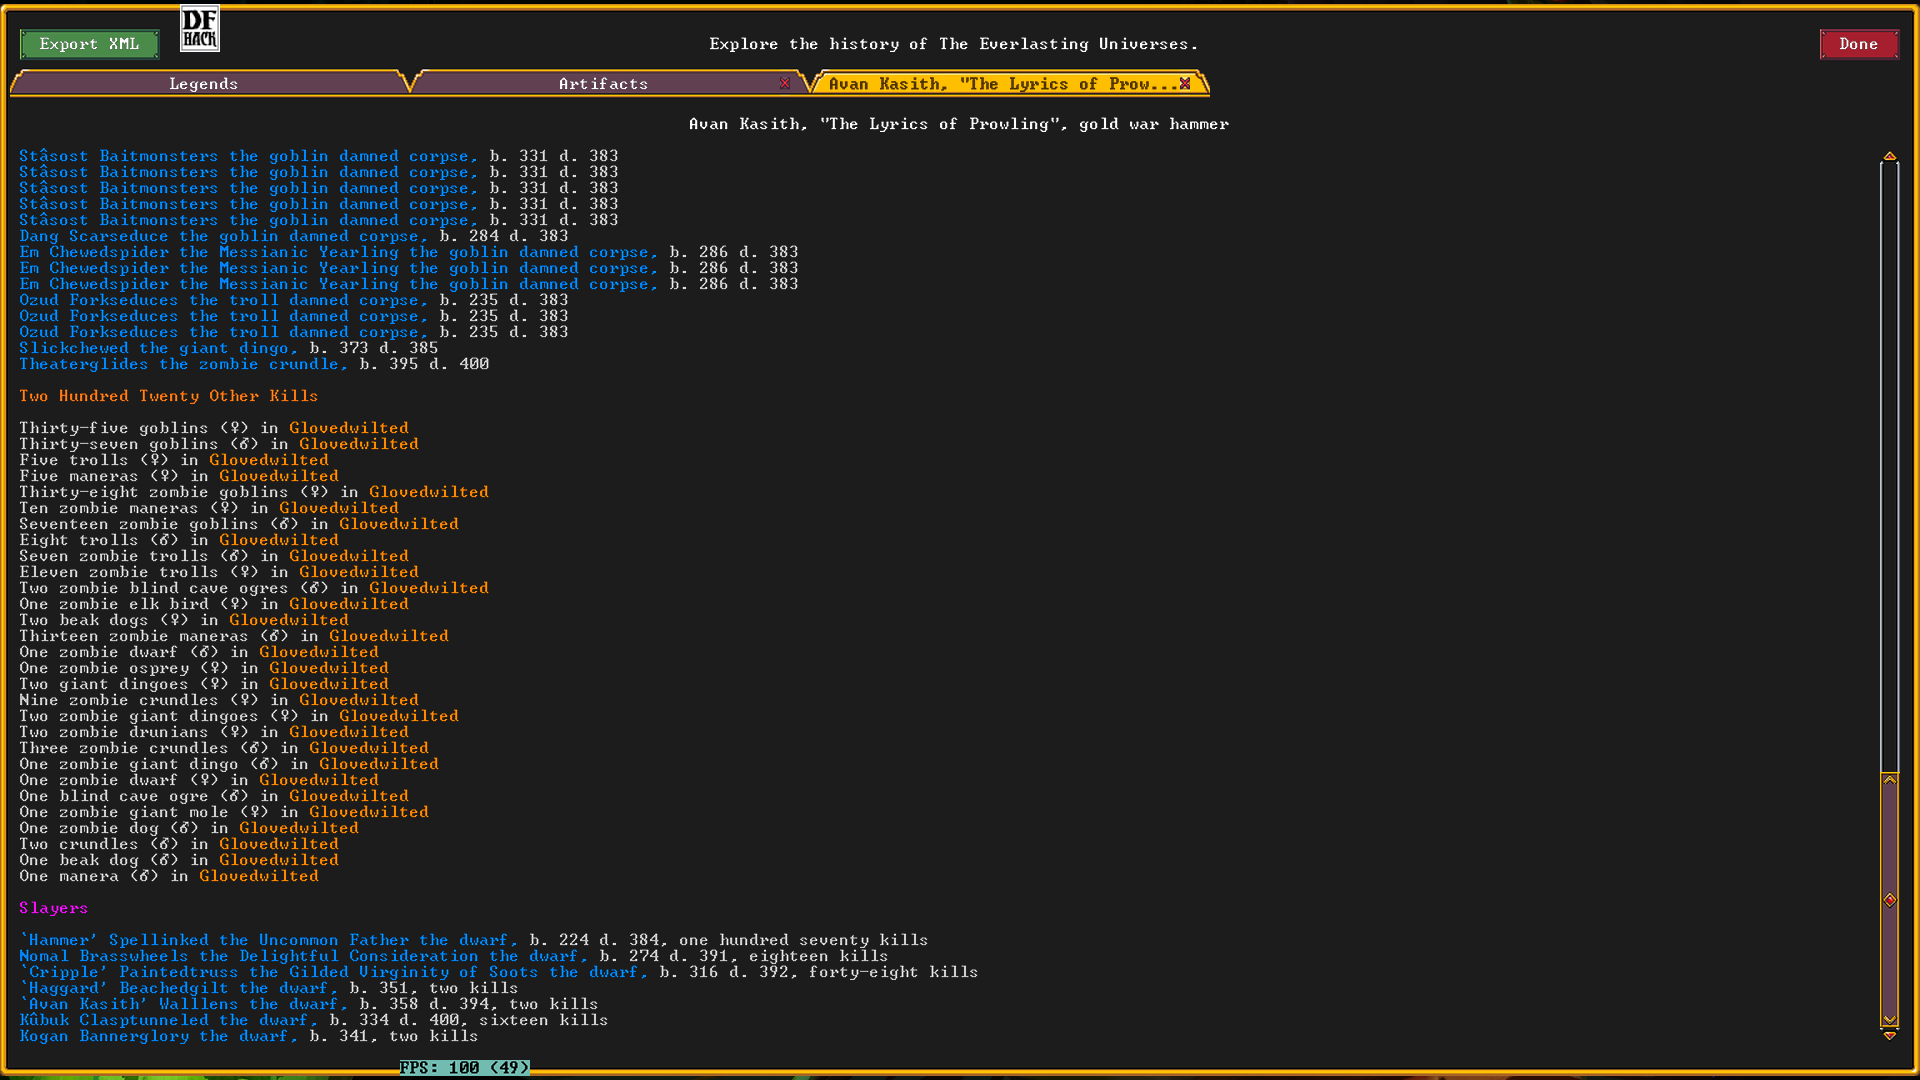Click the magenta "Slayers" heading
The width and height of the screenshot is (1920, 1080).
point(54,909)
